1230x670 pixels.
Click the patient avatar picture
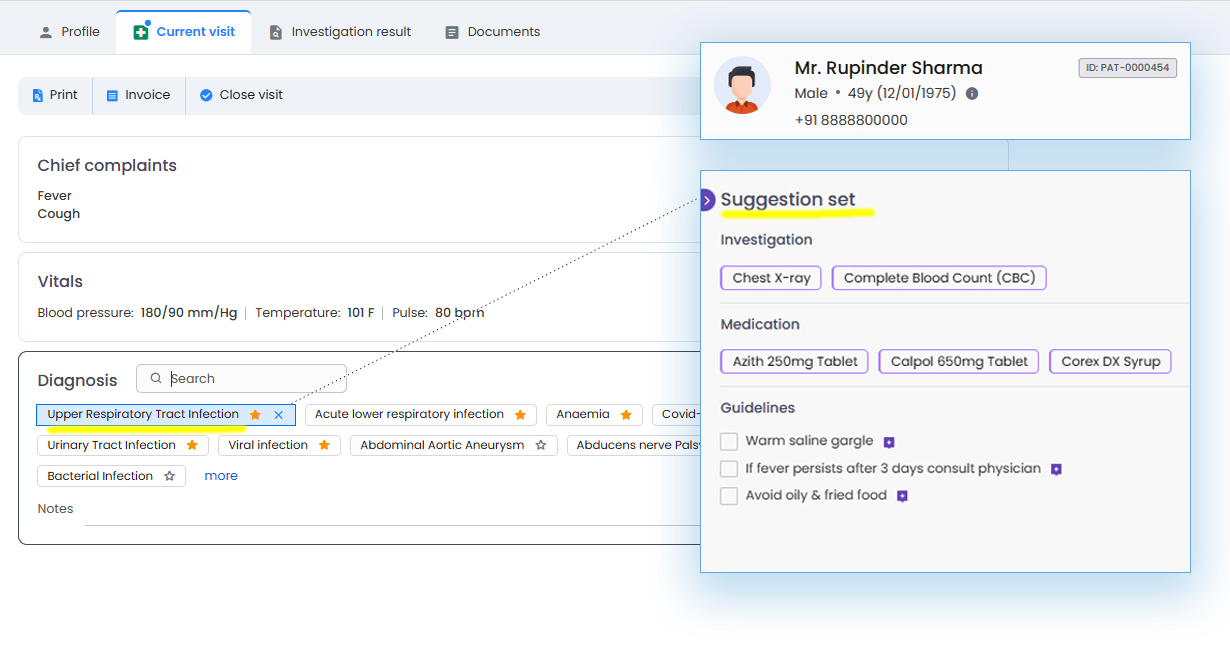click(742, 86)
